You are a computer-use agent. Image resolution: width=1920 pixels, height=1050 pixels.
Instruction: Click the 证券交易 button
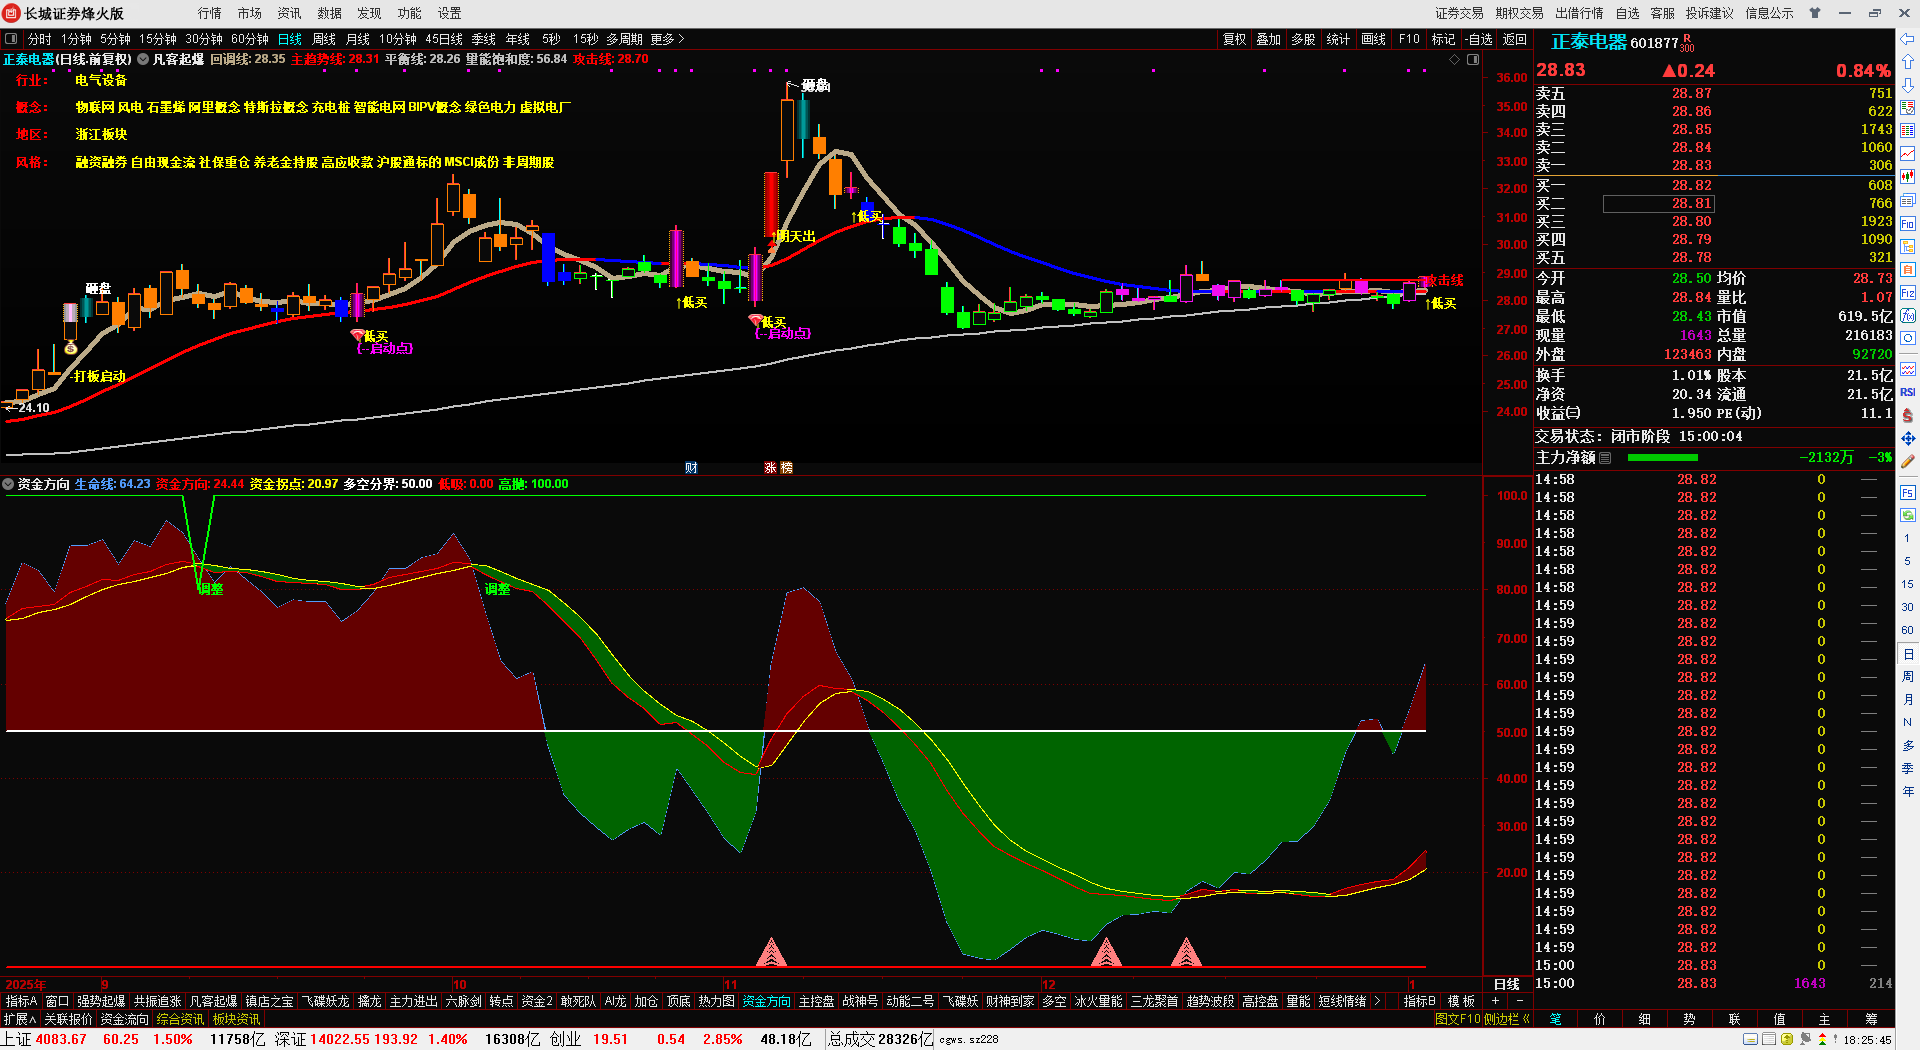tap(1460, 13)
